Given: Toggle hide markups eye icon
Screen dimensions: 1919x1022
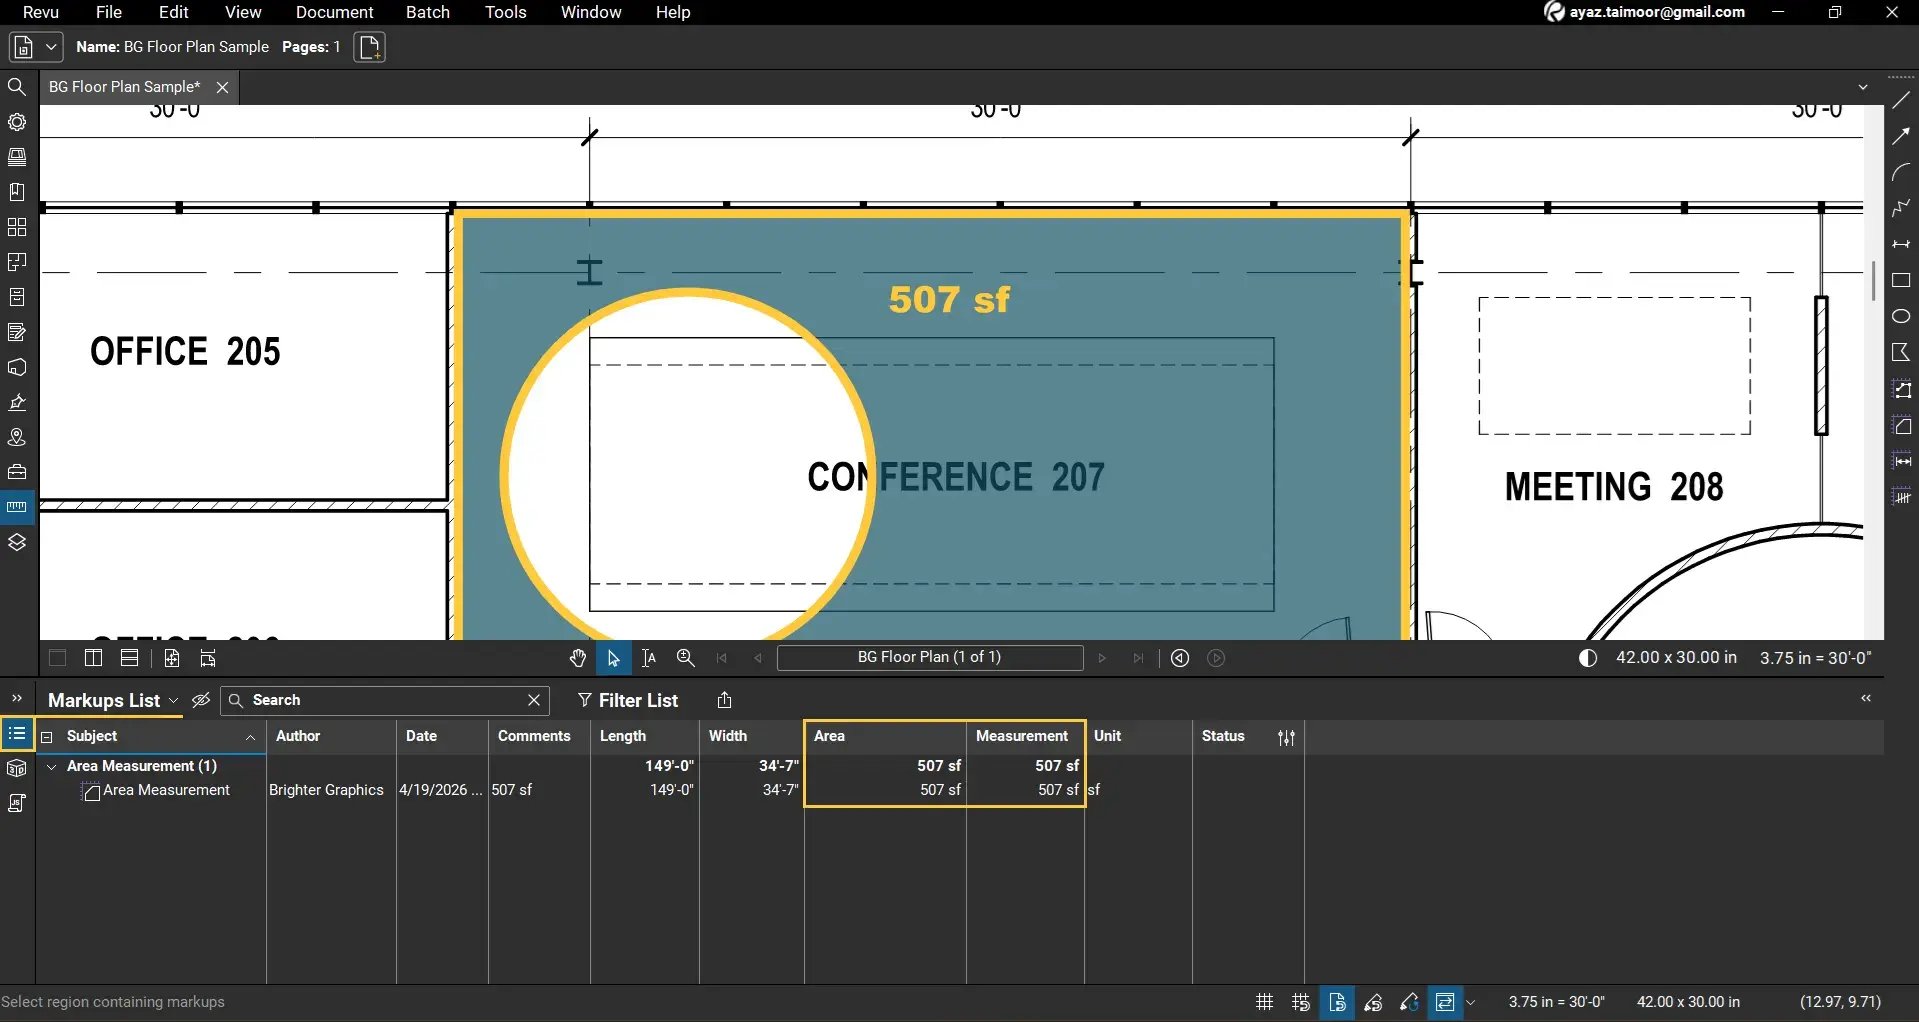Looking at the screenshot, I should click(x=201, y=700).
